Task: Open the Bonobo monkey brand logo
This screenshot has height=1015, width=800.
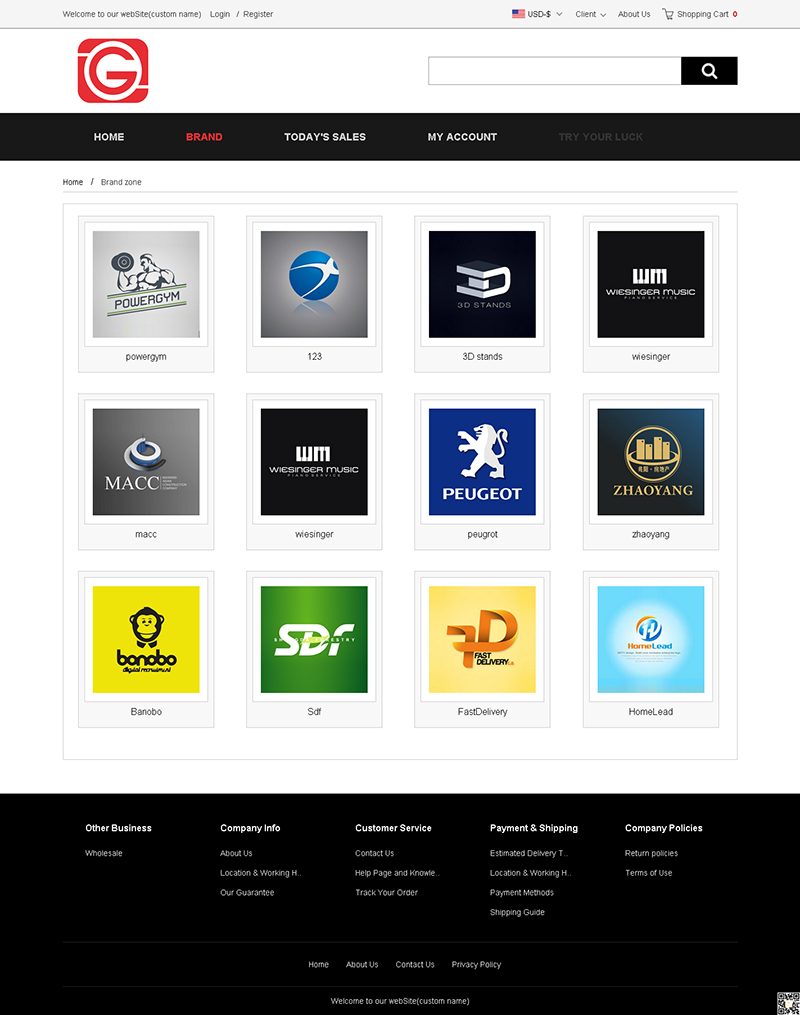Action: pyautogui.click(x=146, y=640)
